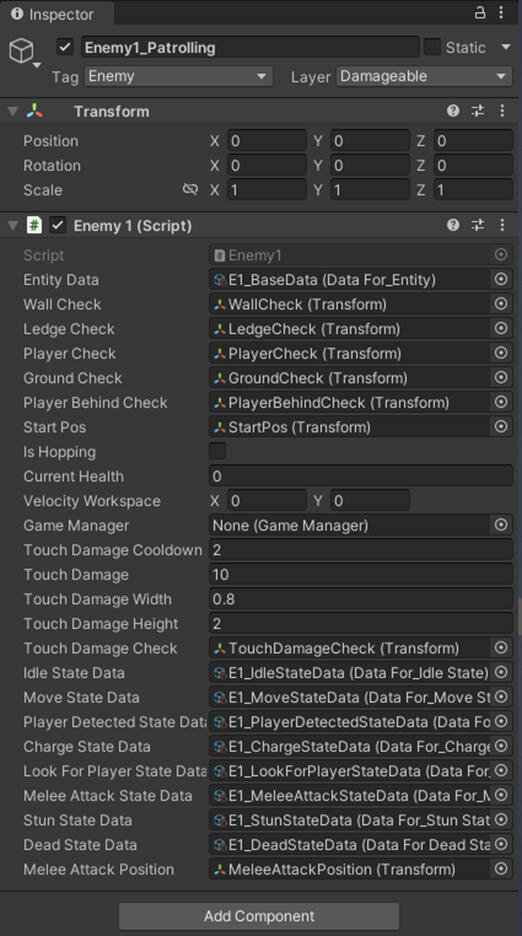Open the Layer dropdown showing Damageable
522x936 pixels.
click(x=424, y=76)
